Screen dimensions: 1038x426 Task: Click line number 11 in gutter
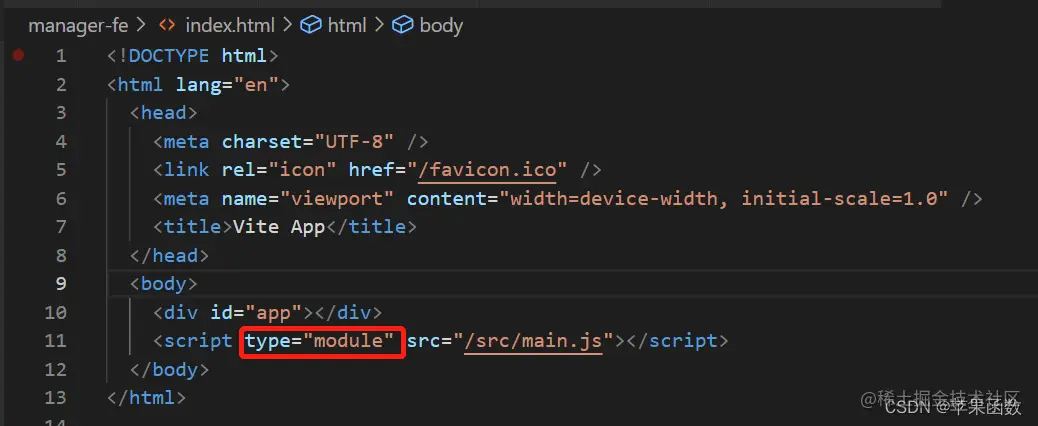tap(56, 341)
